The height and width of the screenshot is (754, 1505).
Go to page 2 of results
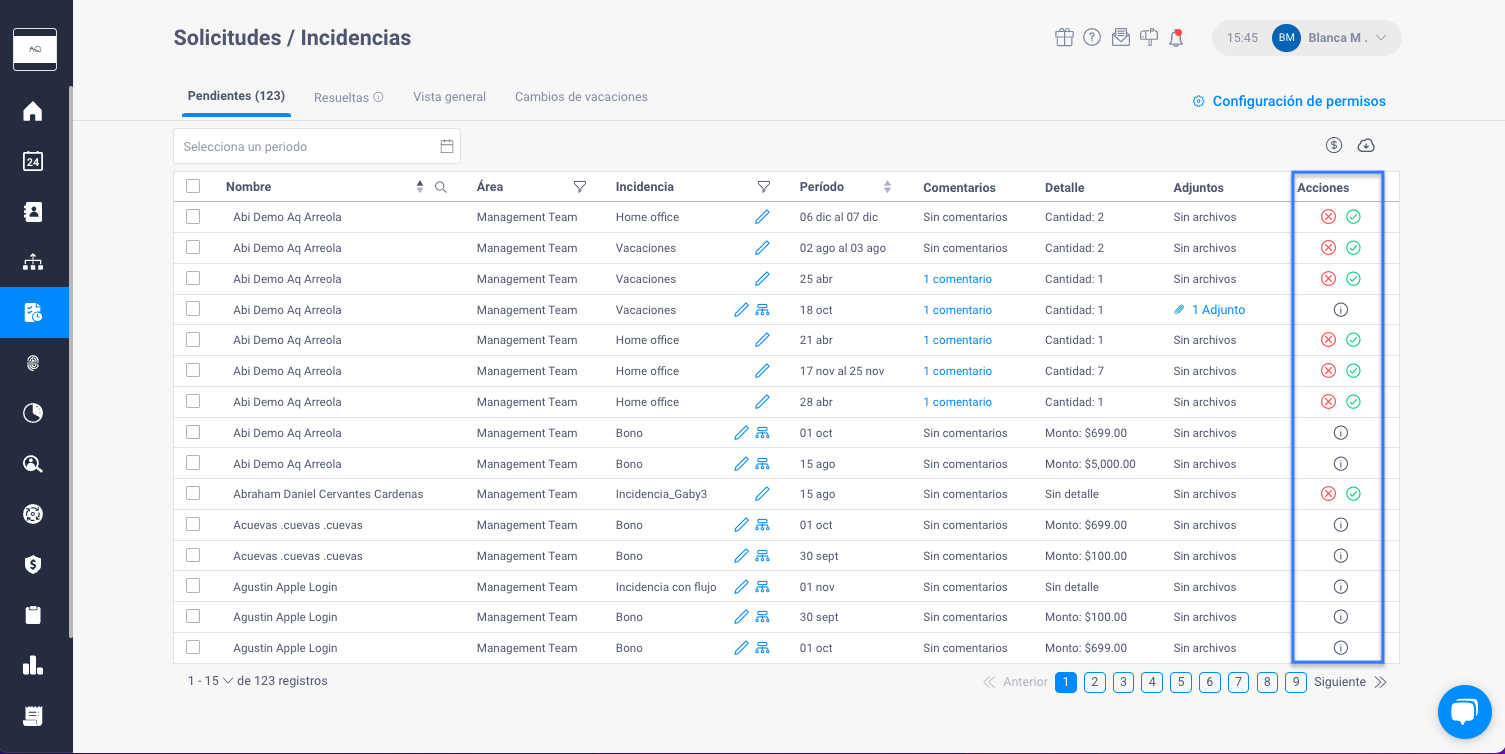(1095, 682)
